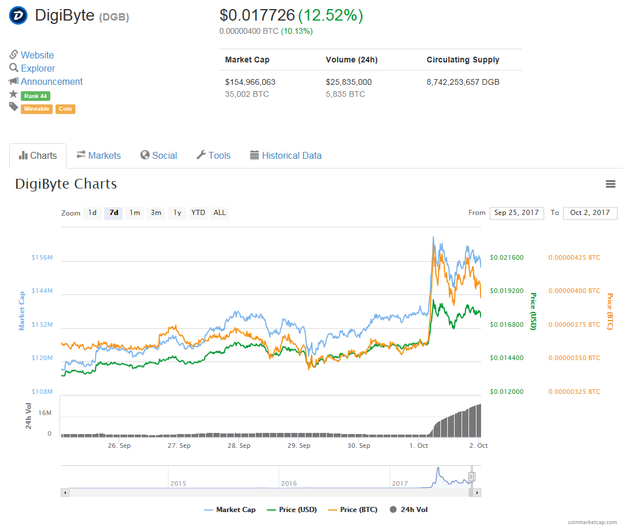Set chart zoom to YTD
The image size is (640, 525).
pyautogui.click(x=198, y=213)
